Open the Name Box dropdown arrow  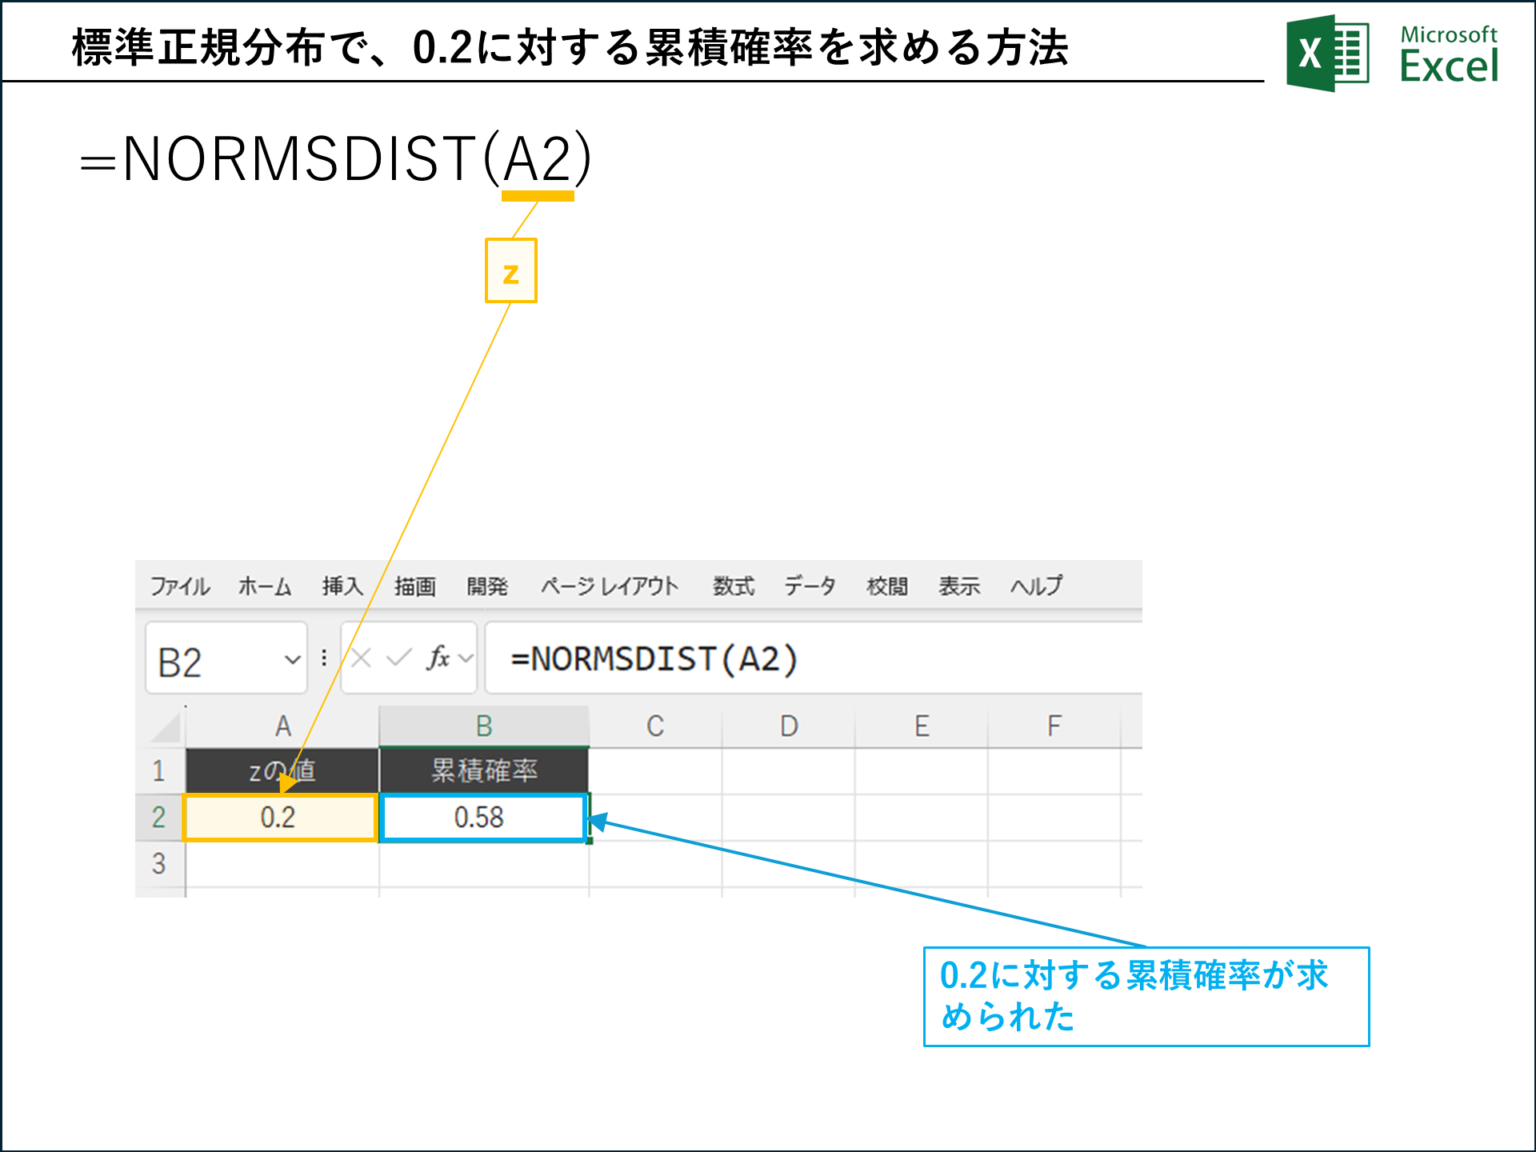point(291,658)
